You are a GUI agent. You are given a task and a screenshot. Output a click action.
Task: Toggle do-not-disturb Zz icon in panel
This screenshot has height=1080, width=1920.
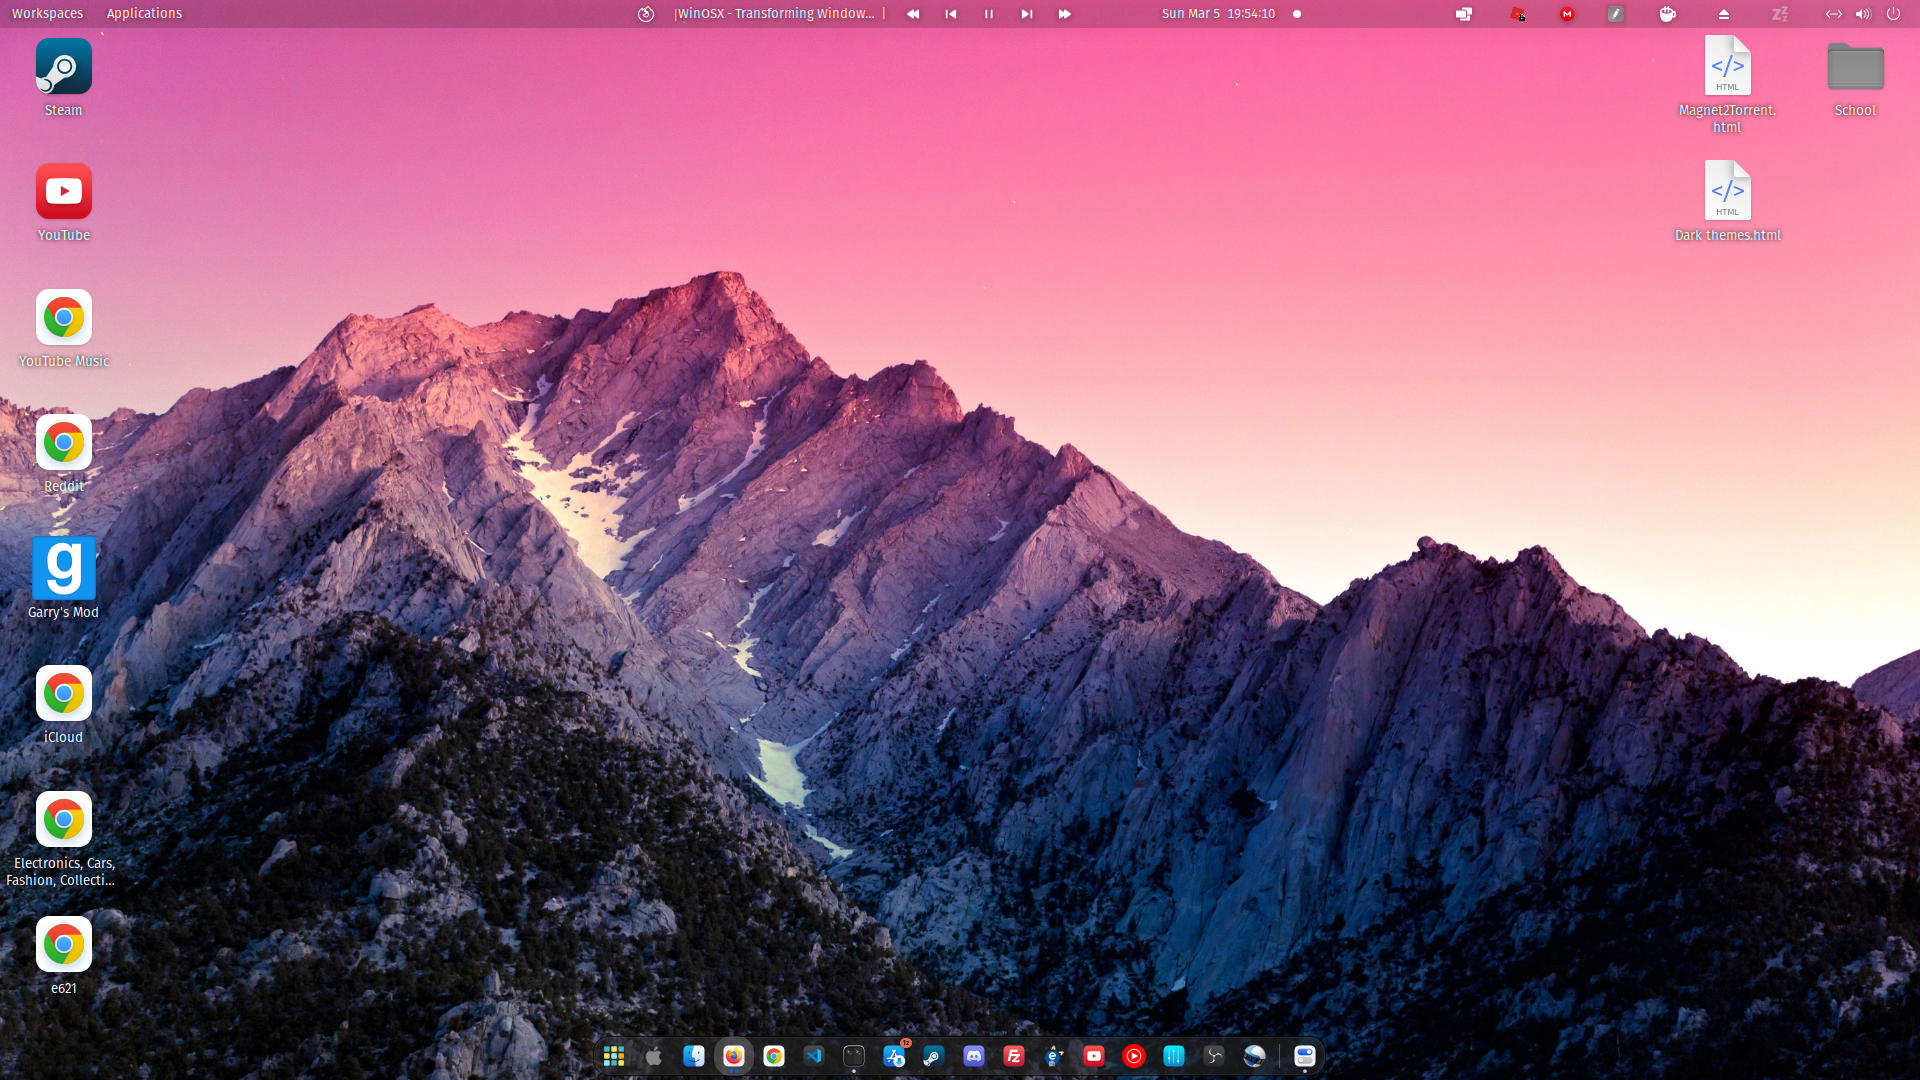pos(1780,14)
